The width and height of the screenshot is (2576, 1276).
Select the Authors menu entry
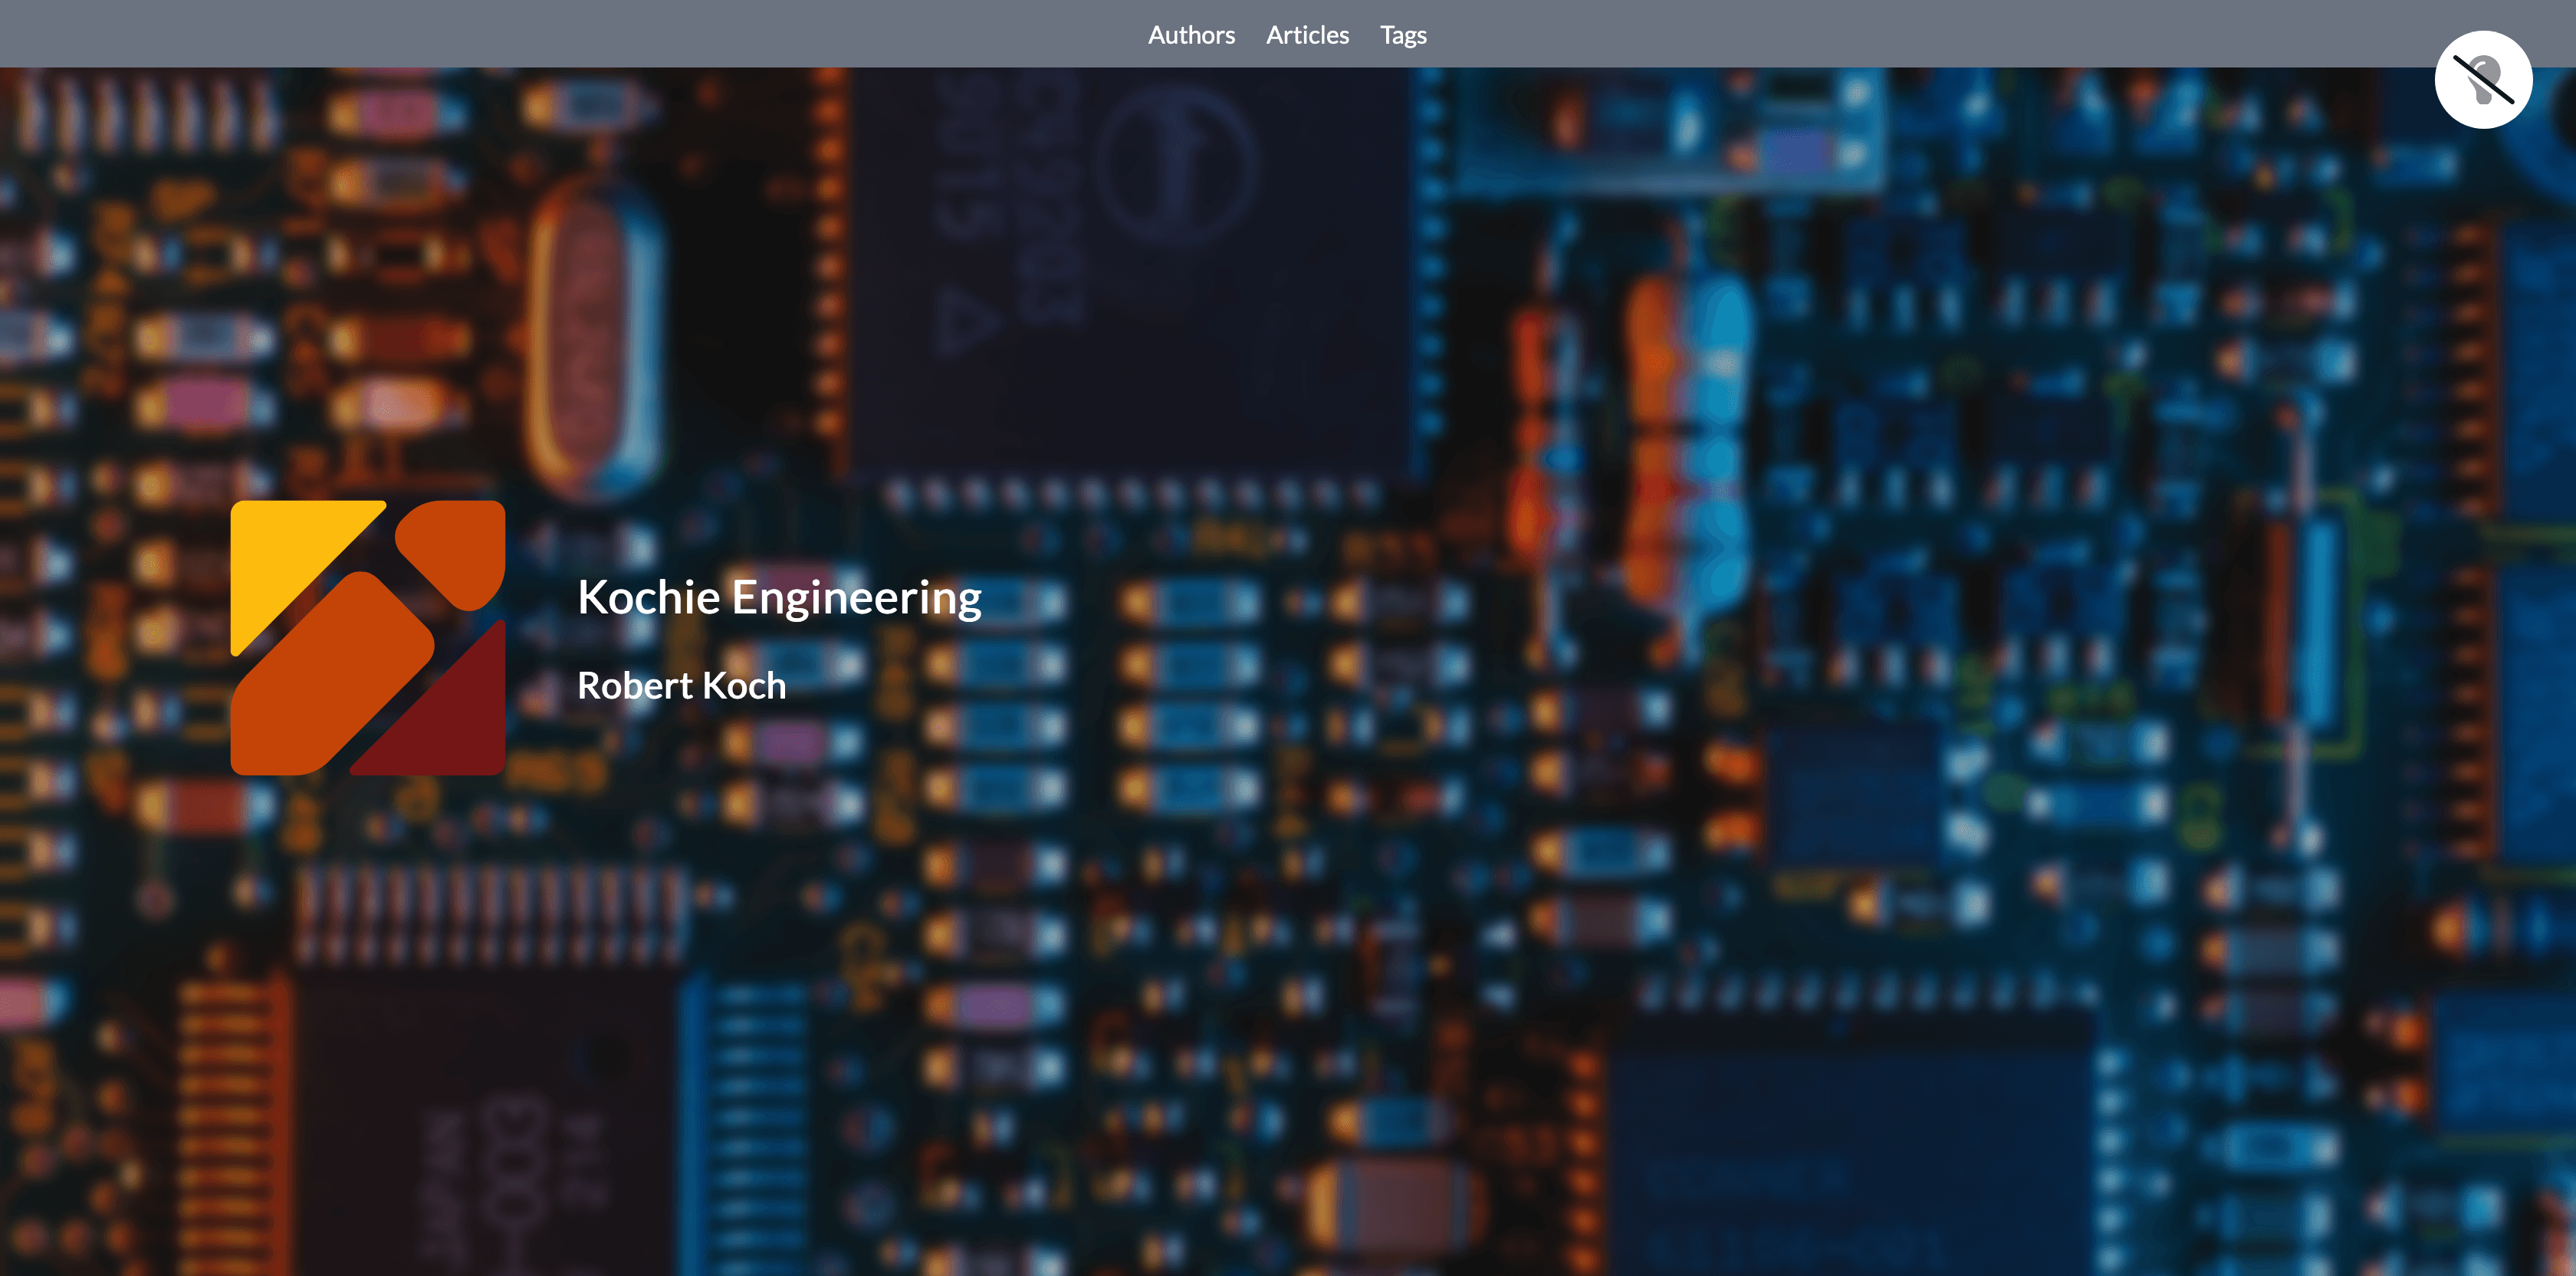tap(1191, 35)
